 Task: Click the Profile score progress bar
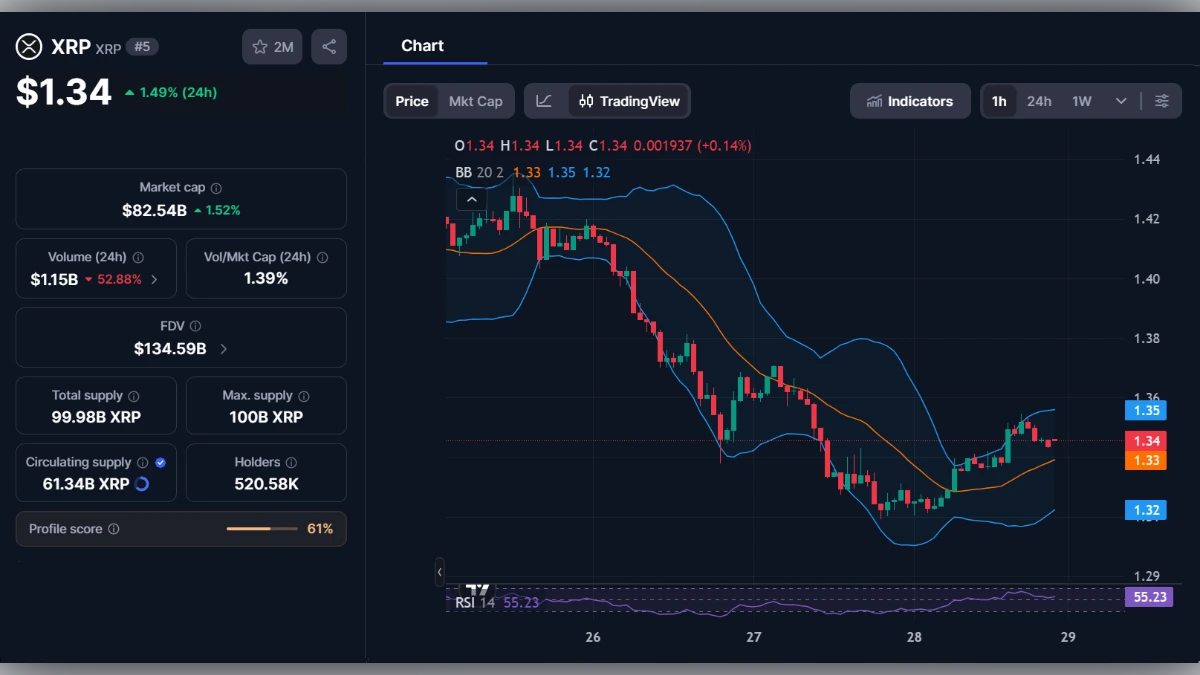click(x=262, y=529)
